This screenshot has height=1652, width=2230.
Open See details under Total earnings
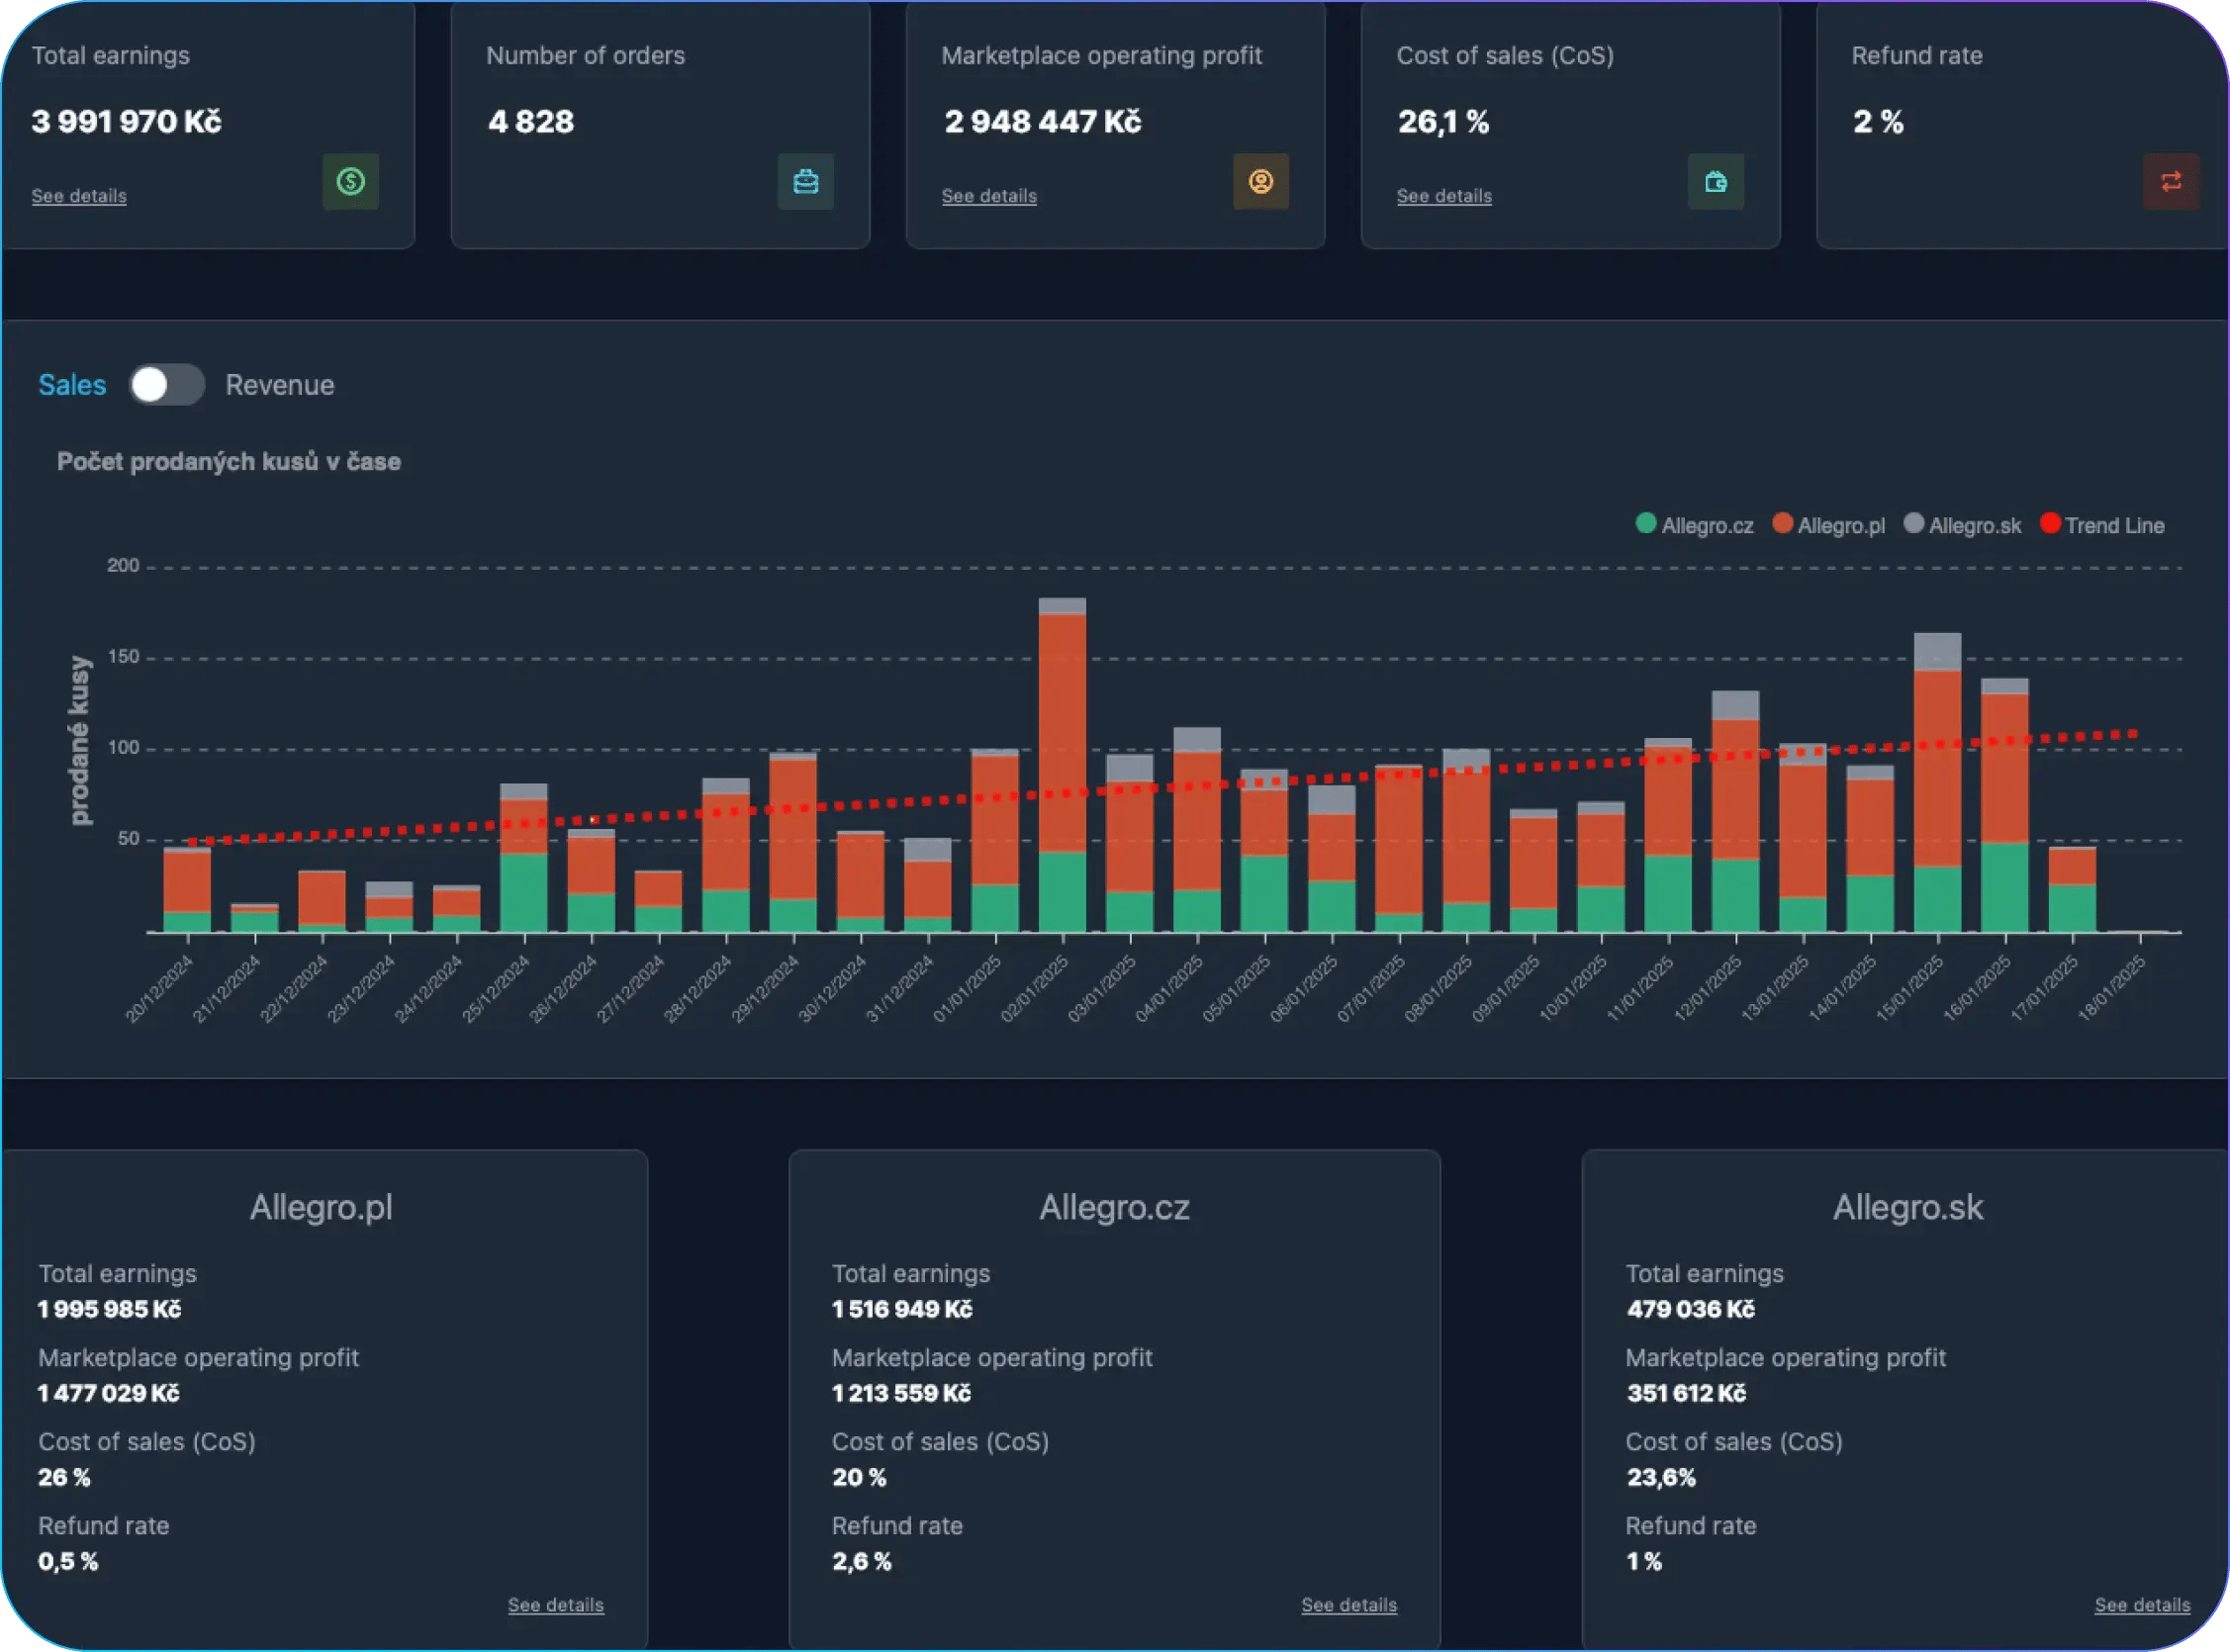pos(79,196)
